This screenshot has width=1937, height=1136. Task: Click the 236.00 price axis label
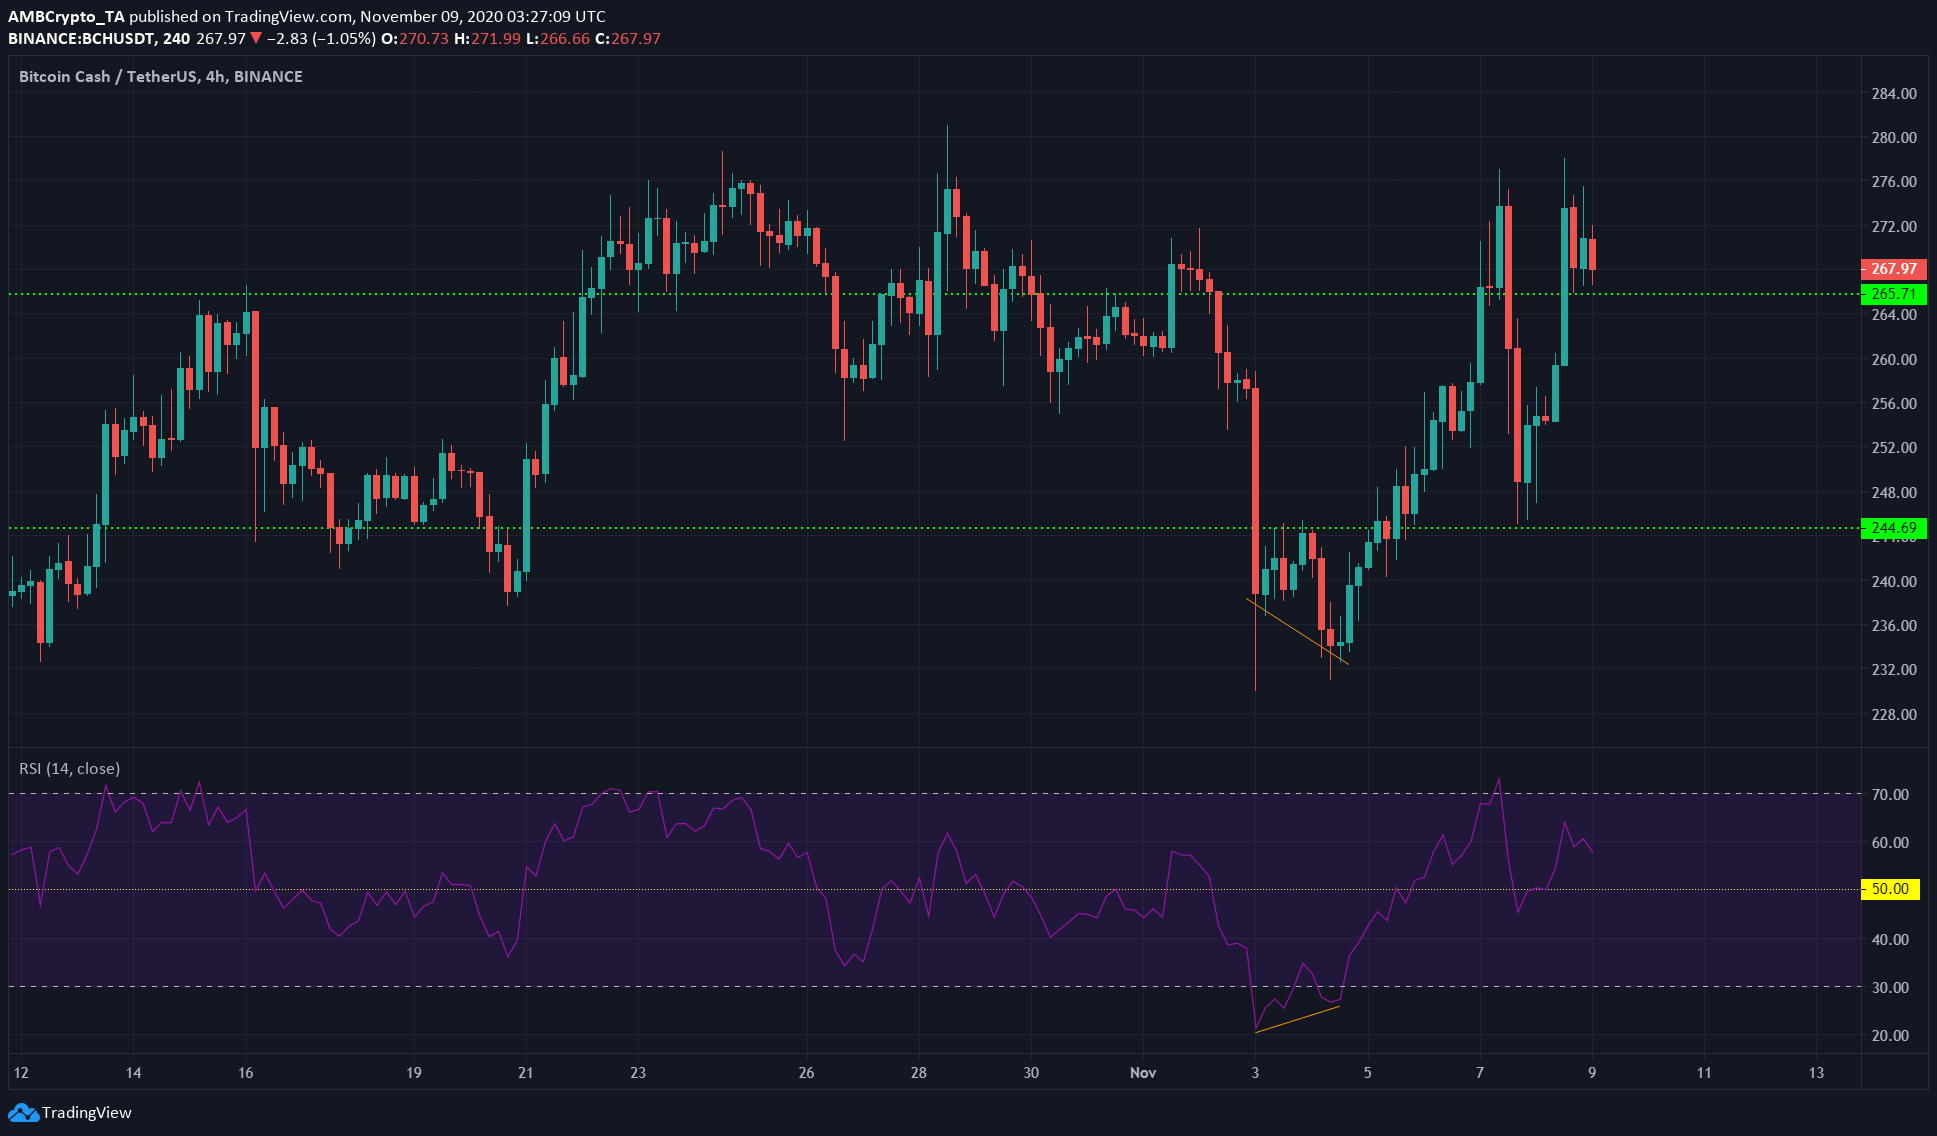point(1894,626)
